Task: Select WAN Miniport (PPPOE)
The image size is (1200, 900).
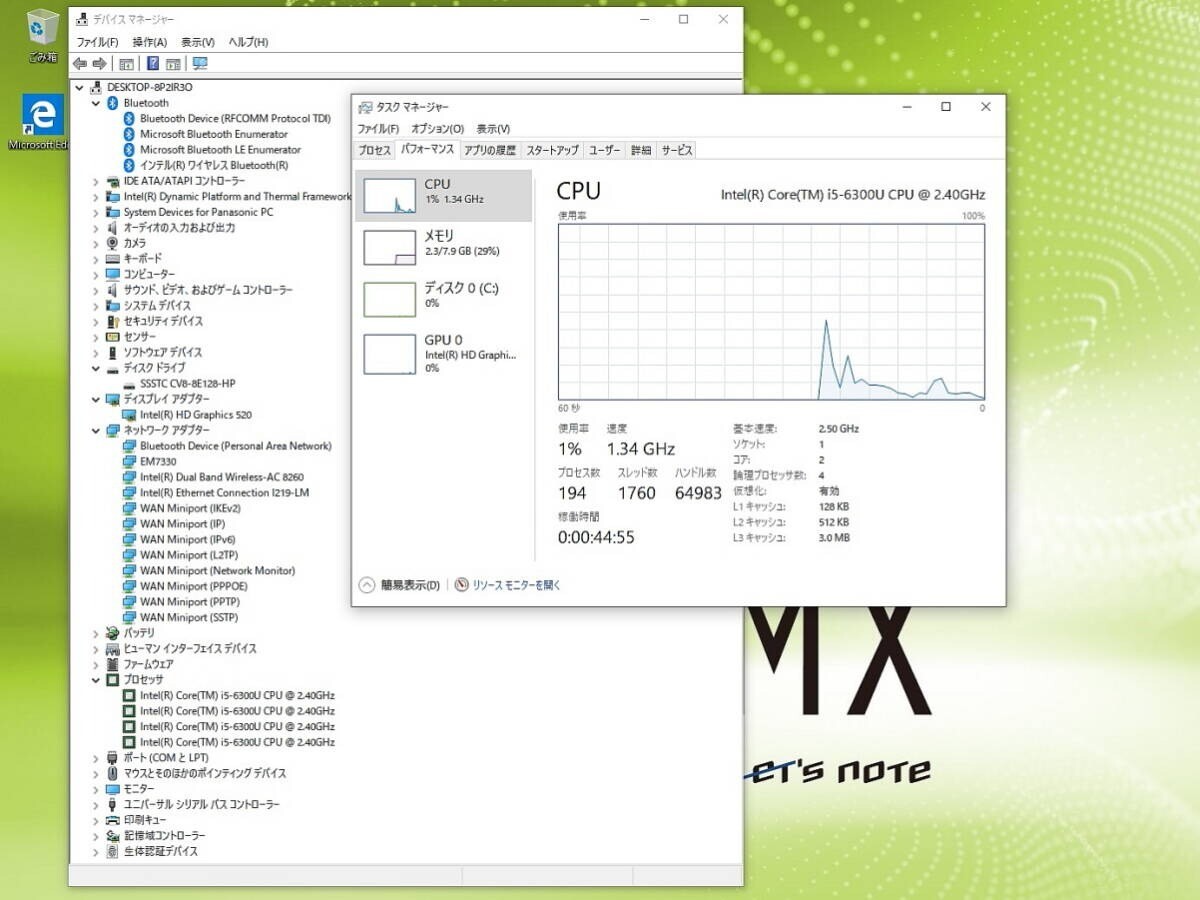Action: [194, 587]
